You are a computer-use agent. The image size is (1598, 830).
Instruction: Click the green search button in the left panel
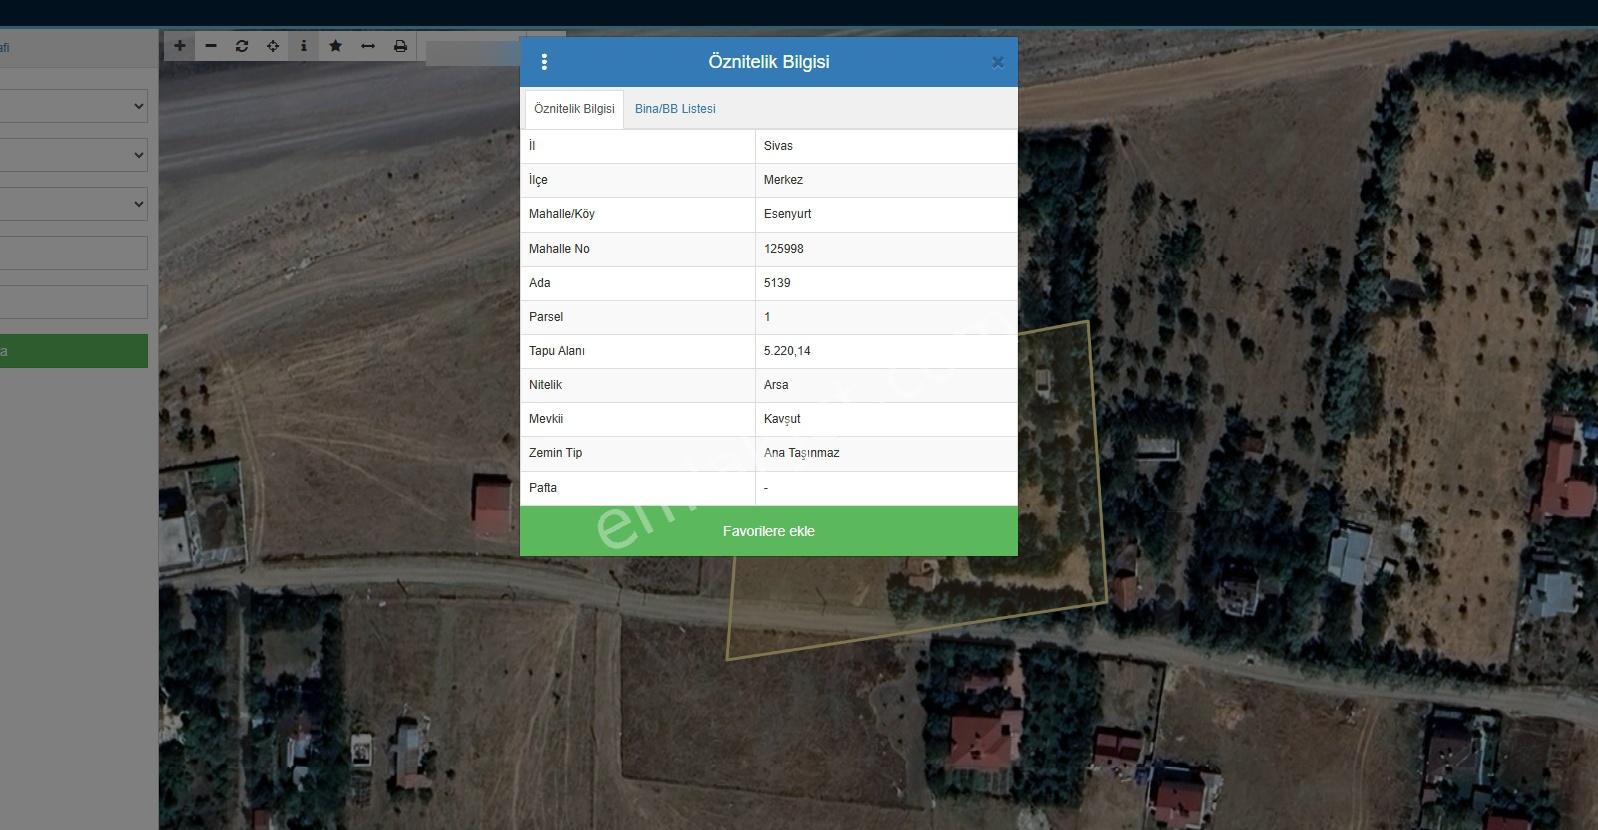point(74,351)
